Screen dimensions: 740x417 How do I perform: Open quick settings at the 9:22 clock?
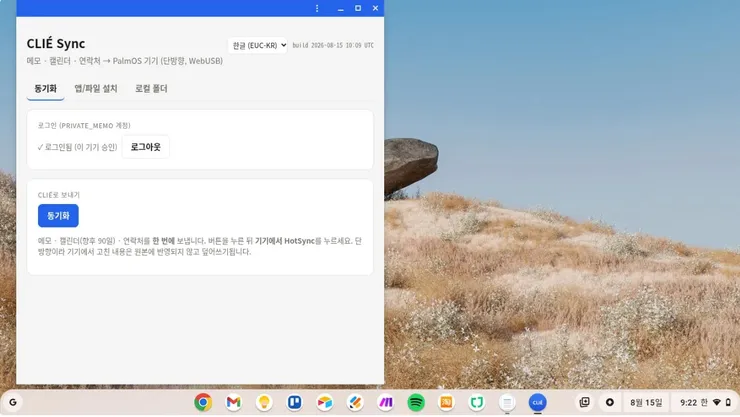688,402
